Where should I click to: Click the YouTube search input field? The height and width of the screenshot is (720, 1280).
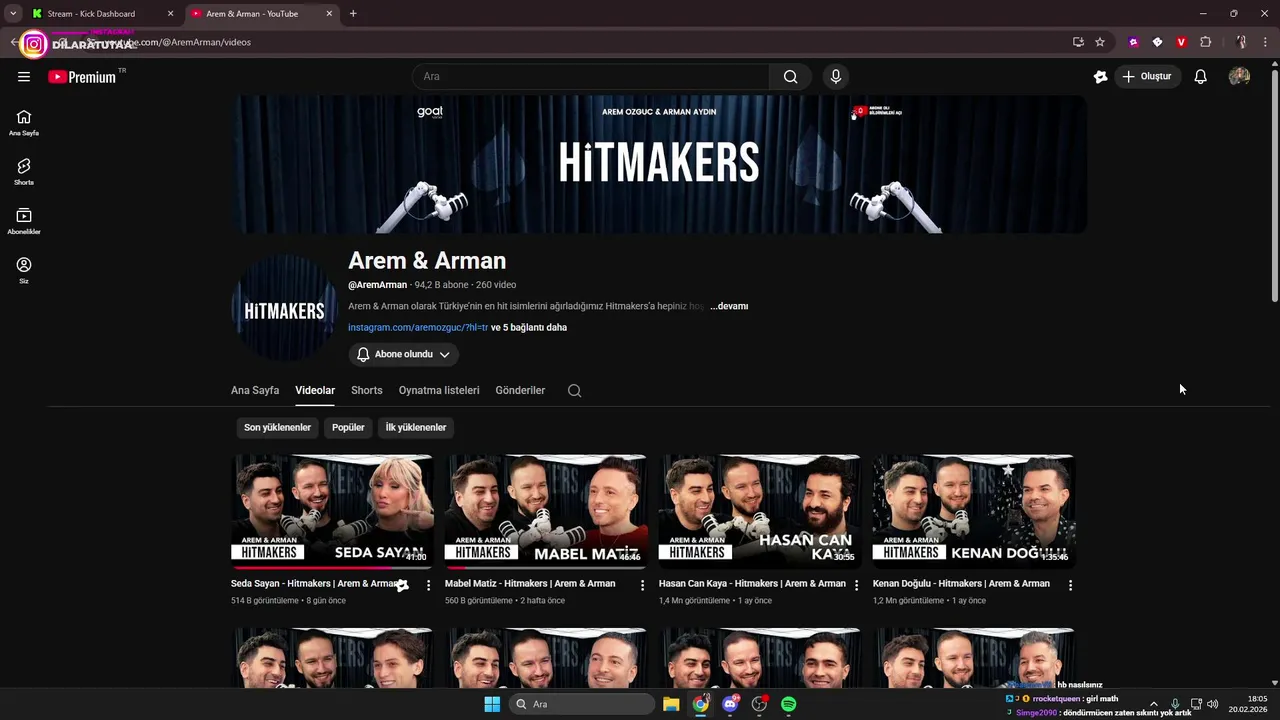click(590, 76)
